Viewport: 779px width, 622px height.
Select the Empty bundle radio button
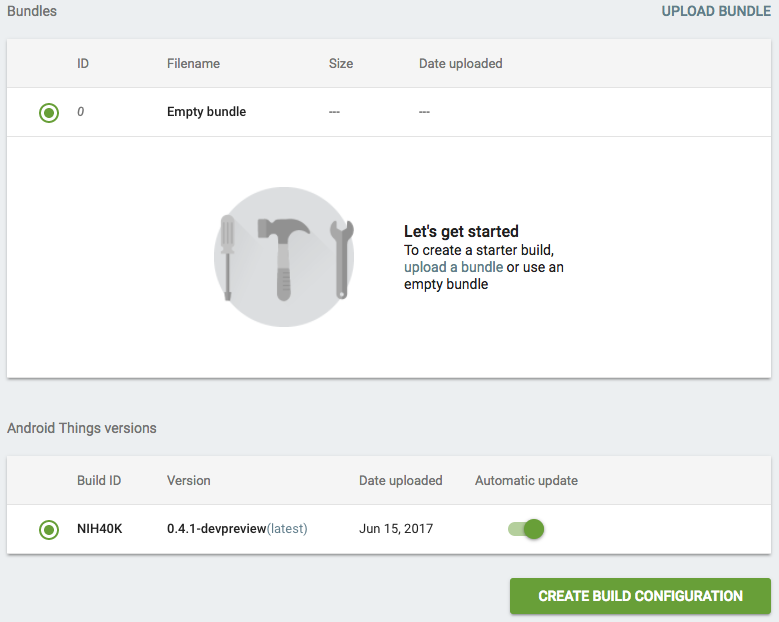(49, 113)
